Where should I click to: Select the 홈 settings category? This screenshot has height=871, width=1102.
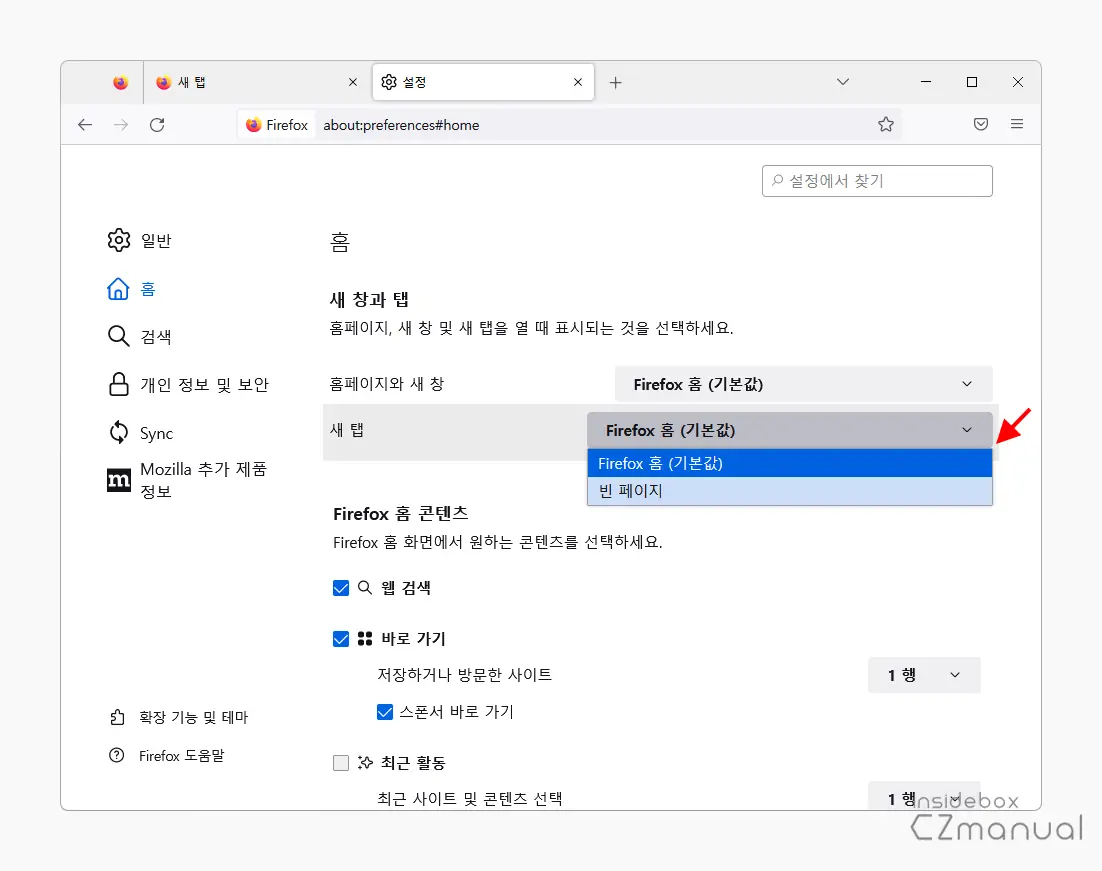(131, 289)
